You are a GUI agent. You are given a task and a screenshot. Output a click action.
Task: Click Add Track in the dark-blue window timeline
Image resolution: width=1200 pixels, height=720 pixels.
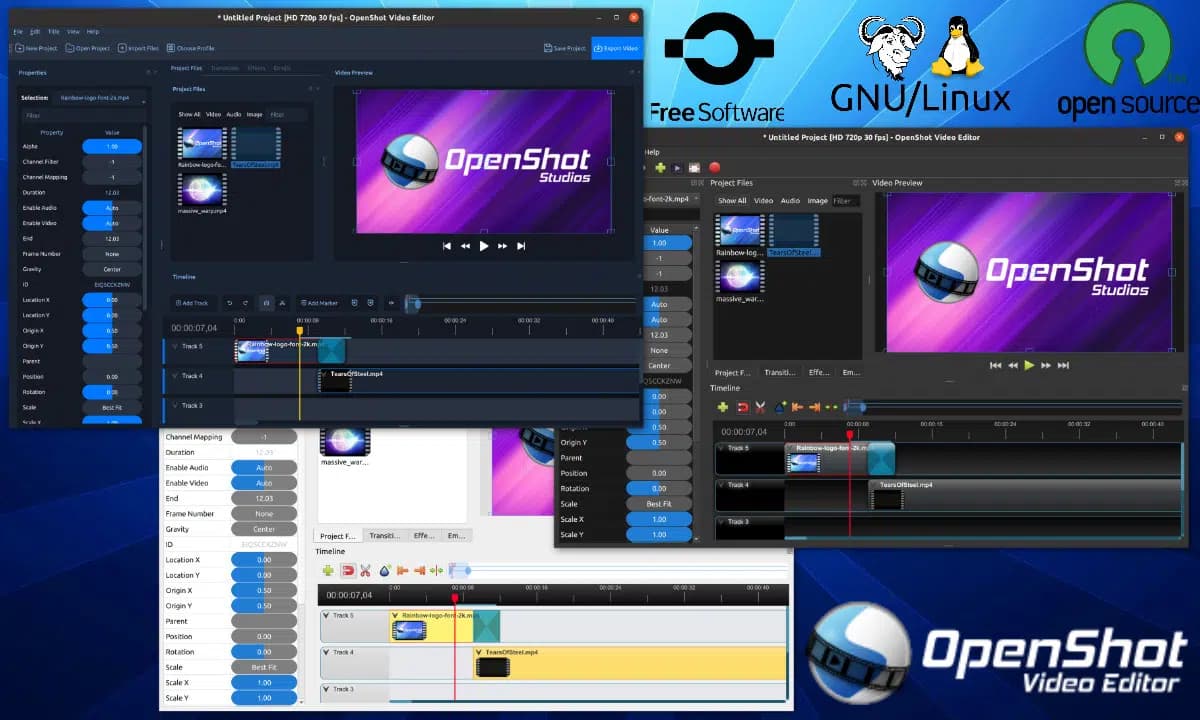tap(192, 303)
